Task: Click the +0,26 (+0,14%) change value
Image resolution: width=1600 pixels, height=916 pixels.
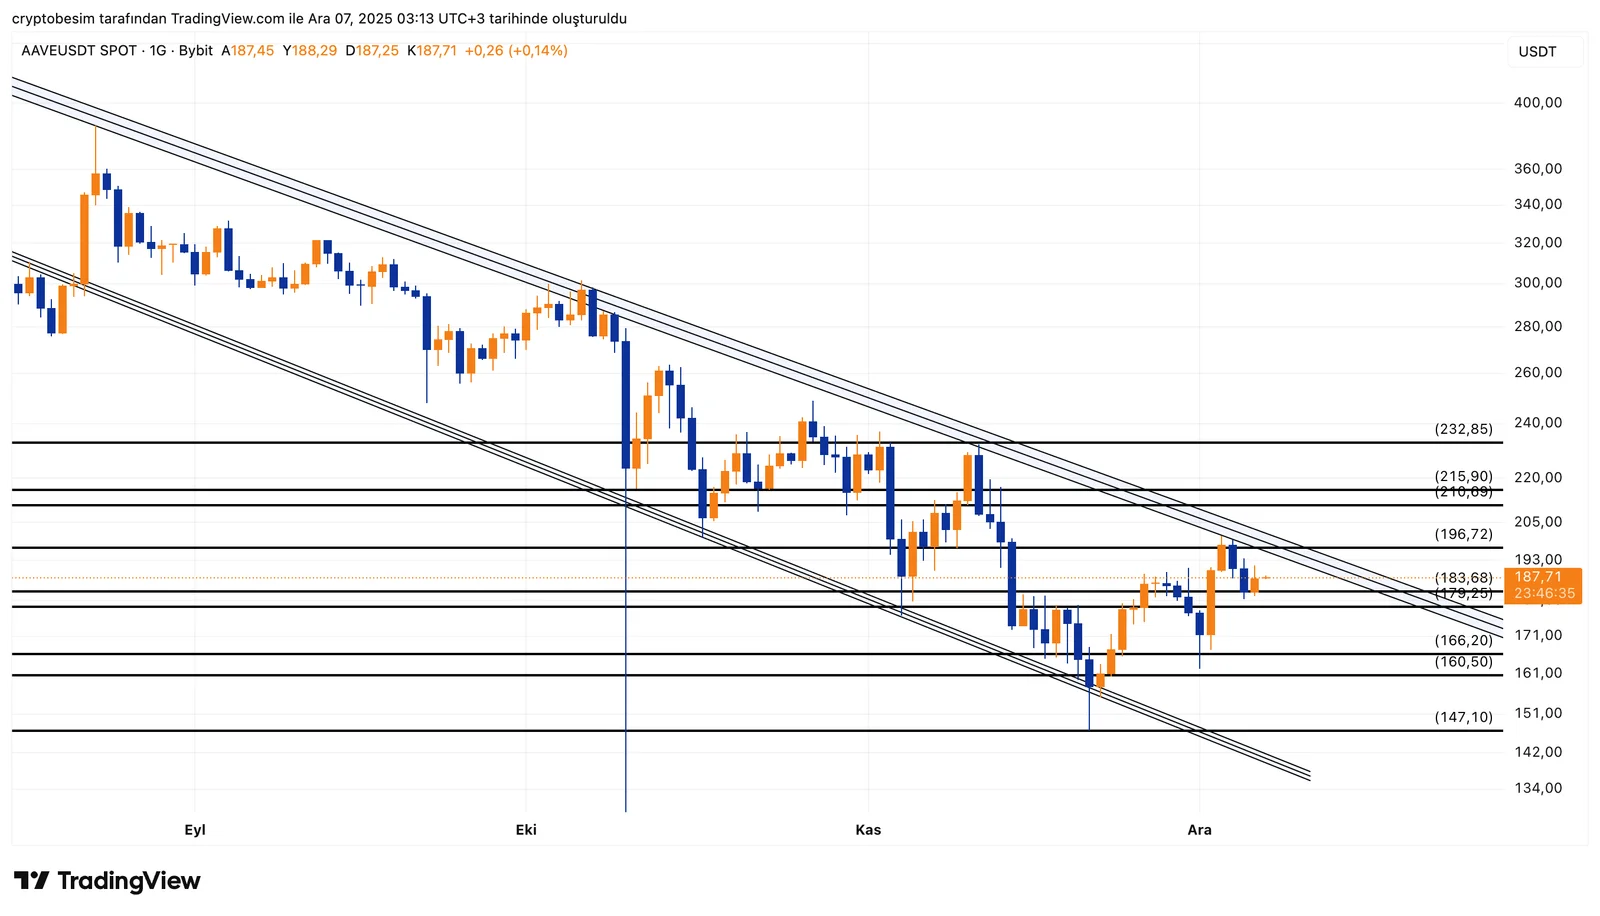Action: tap(516, 51)
